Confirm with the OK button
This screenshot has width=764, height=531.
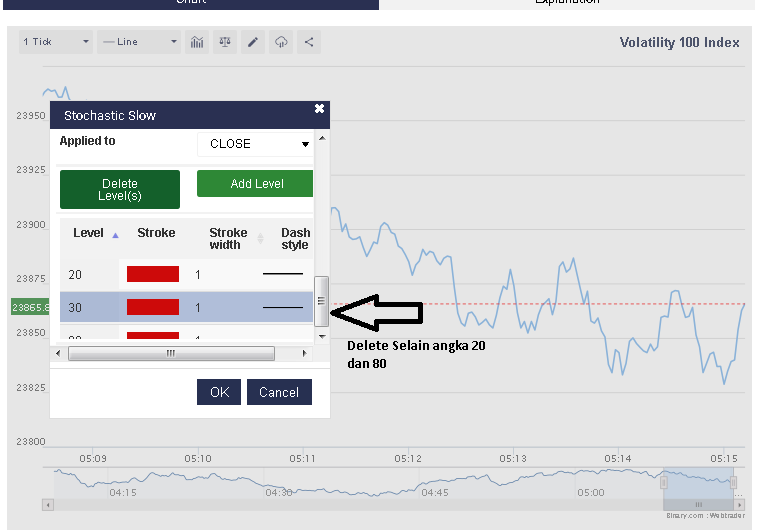point(219,392)
